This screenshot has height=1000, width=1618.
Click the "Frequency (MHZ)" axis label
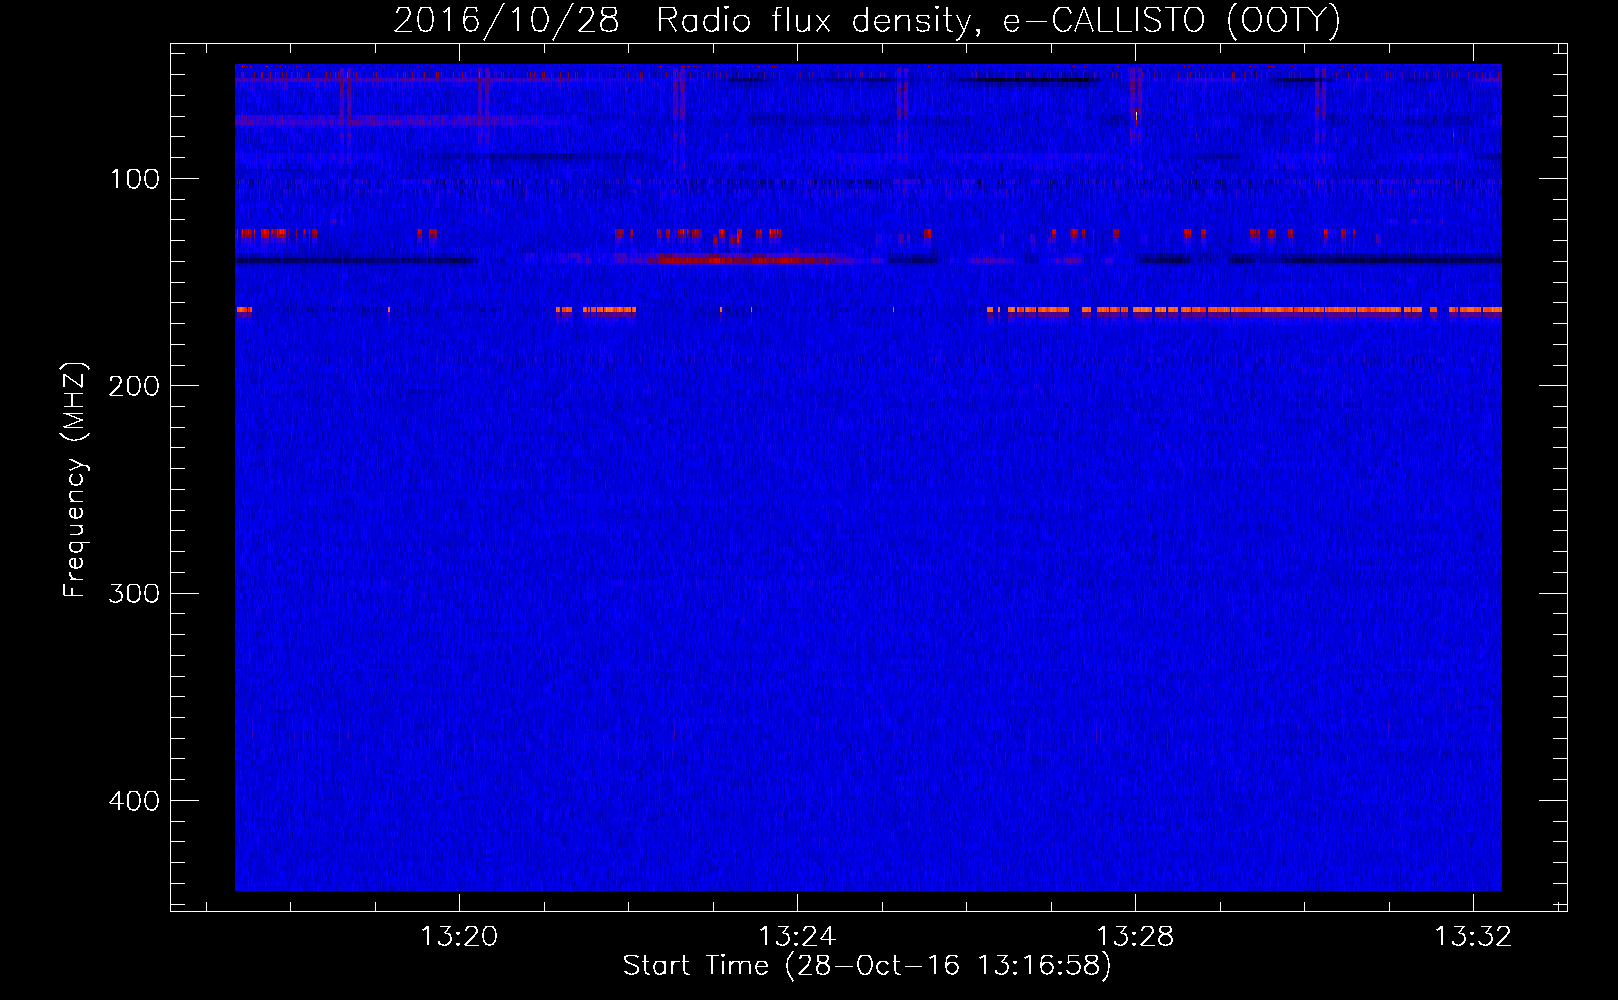click(75, 480)
